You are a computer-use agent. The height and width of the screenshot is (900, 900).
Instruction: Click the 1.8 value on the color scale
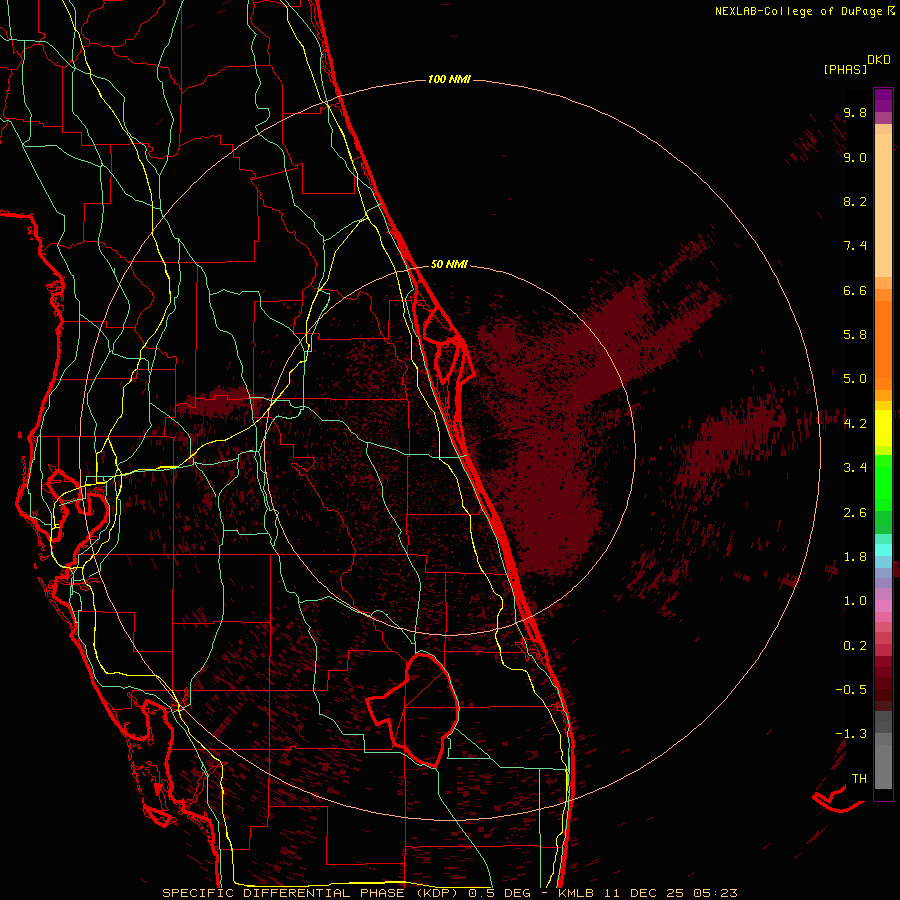pyautogui.click(x=855, y=557)
